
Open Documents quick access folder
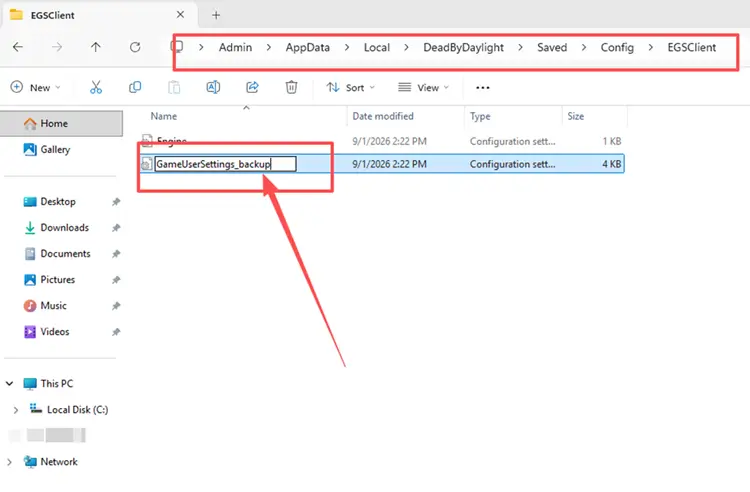(66, 253)
